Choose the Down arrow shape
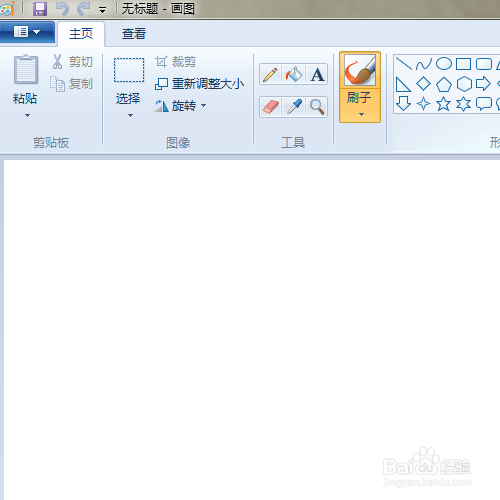 tap(403, 104)
